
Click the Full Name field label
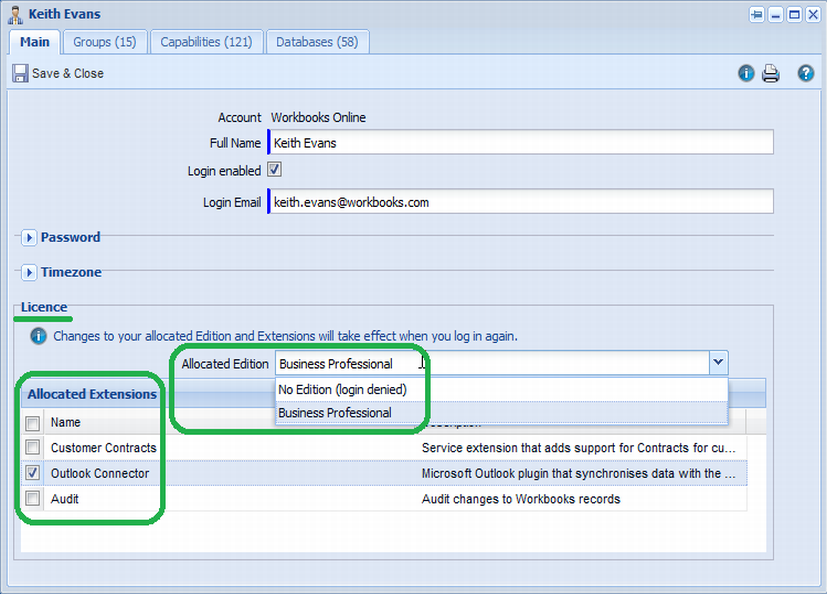(235, 143)
